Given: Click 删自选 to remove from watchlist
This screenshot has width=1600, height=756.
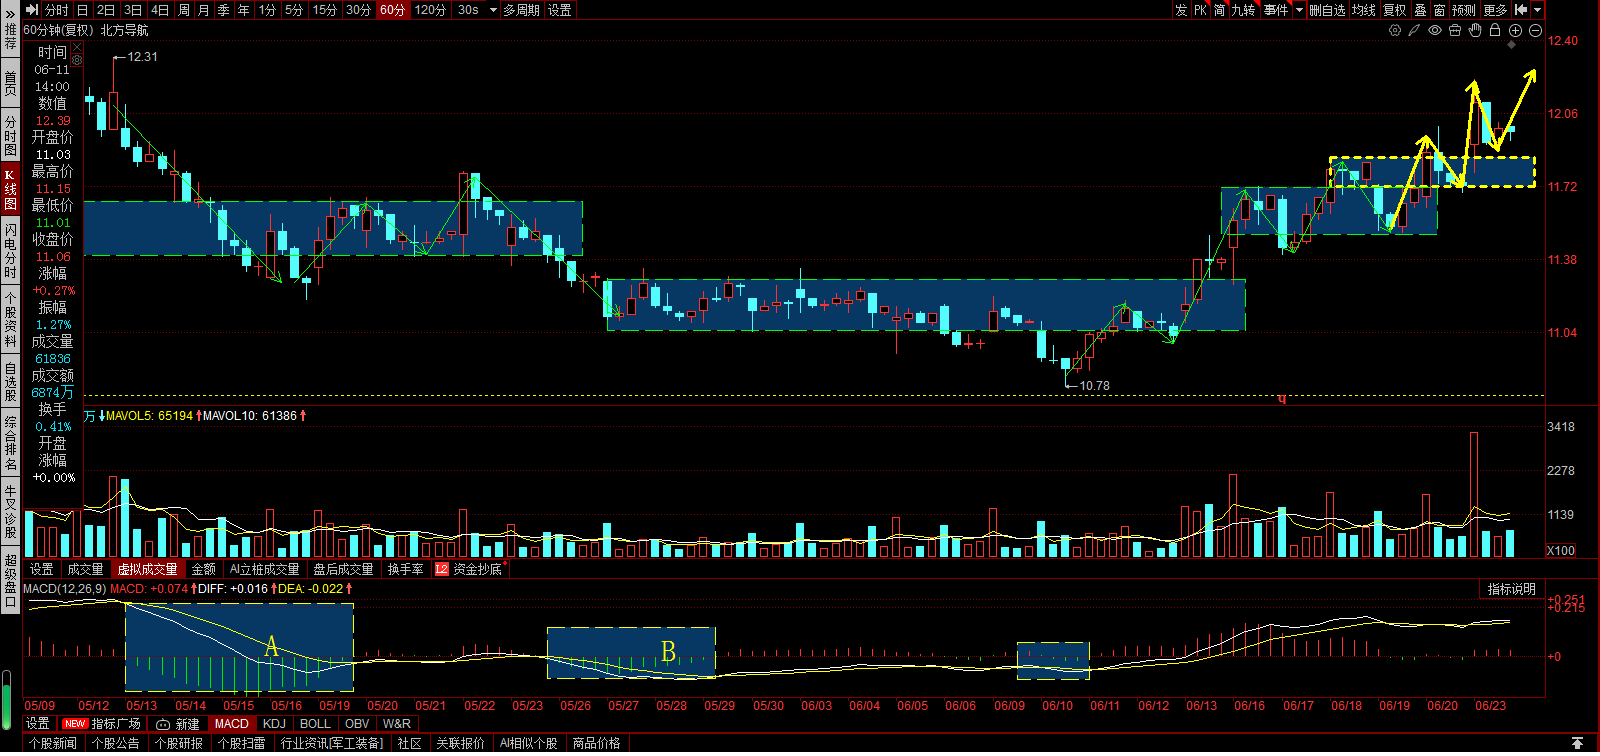Looking at the screenshot, I should pyautogui.click(x=1327, y=10).
